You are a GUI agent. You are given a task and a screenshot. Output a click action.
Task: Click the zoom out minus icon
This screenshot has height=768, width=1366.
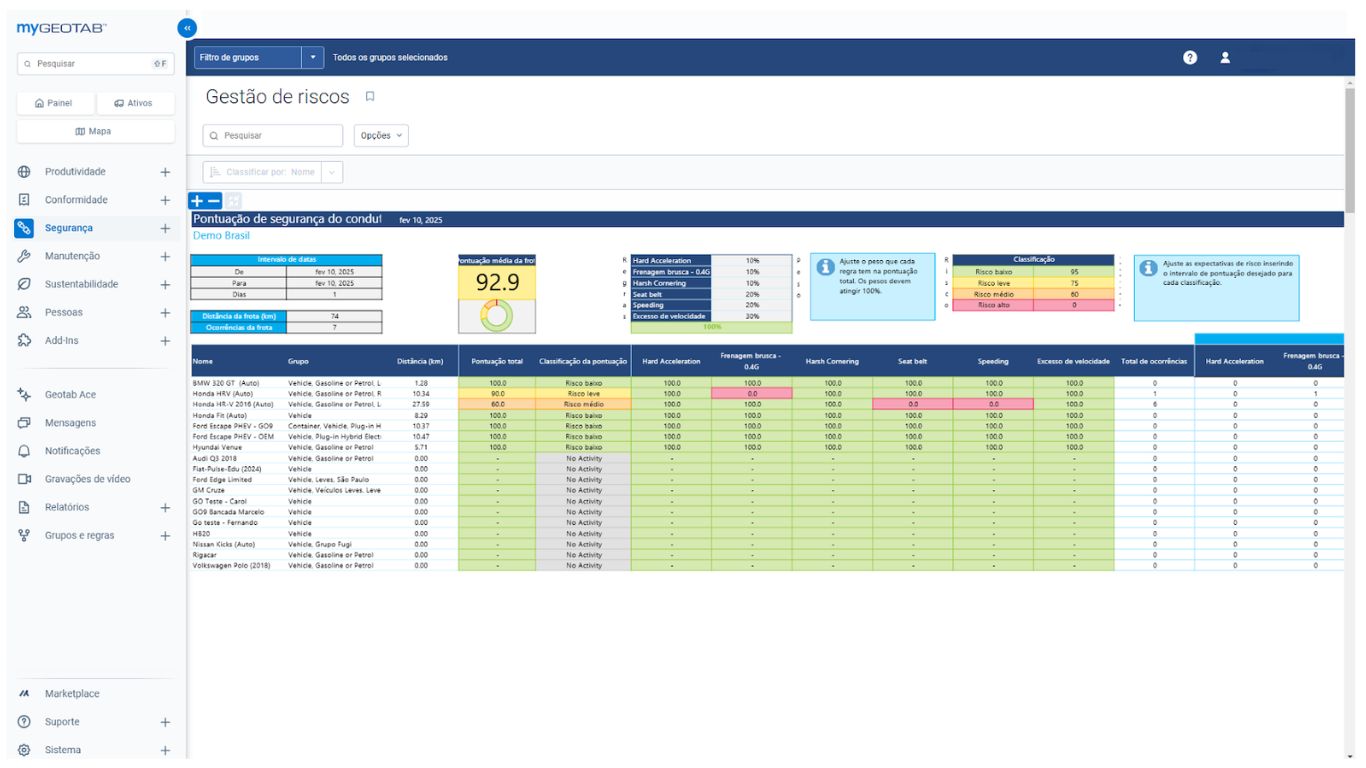click(x=214, y=201)
